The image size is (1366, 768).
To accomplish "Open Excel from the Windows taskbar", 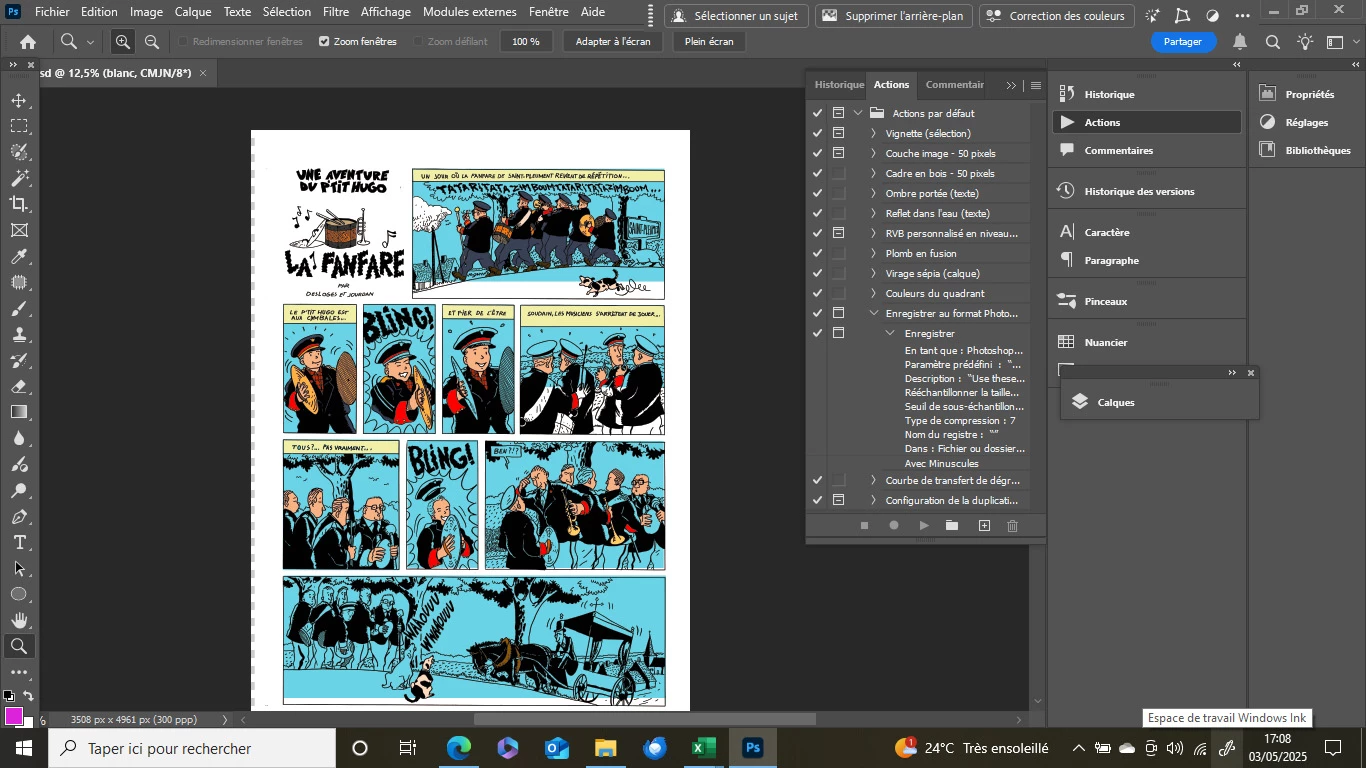I will click(x=703, y=748).
